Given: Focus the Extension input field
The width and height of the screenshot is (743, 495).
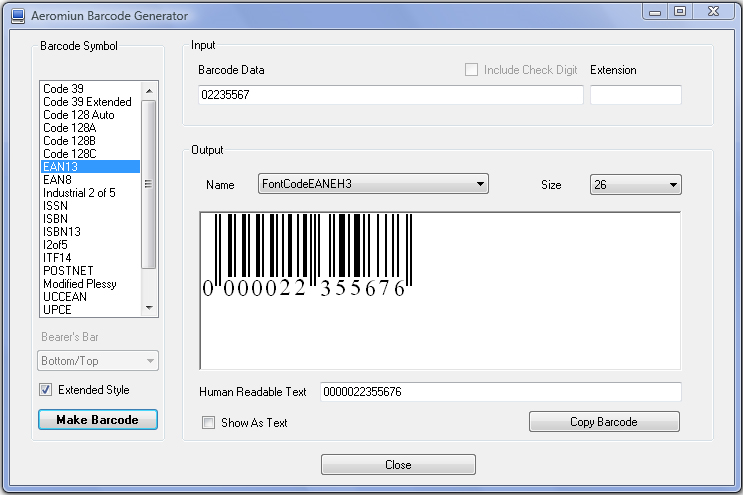Looking at the screenshot, I should click(x=635, y=95).
